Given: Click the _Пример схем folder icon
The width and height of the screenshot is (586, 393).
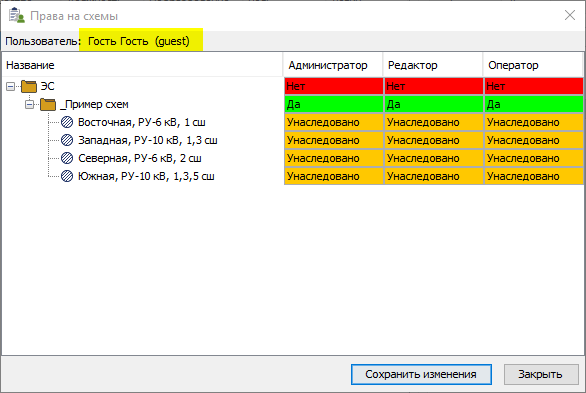Looking at the screenshot, I should (48, 104).
